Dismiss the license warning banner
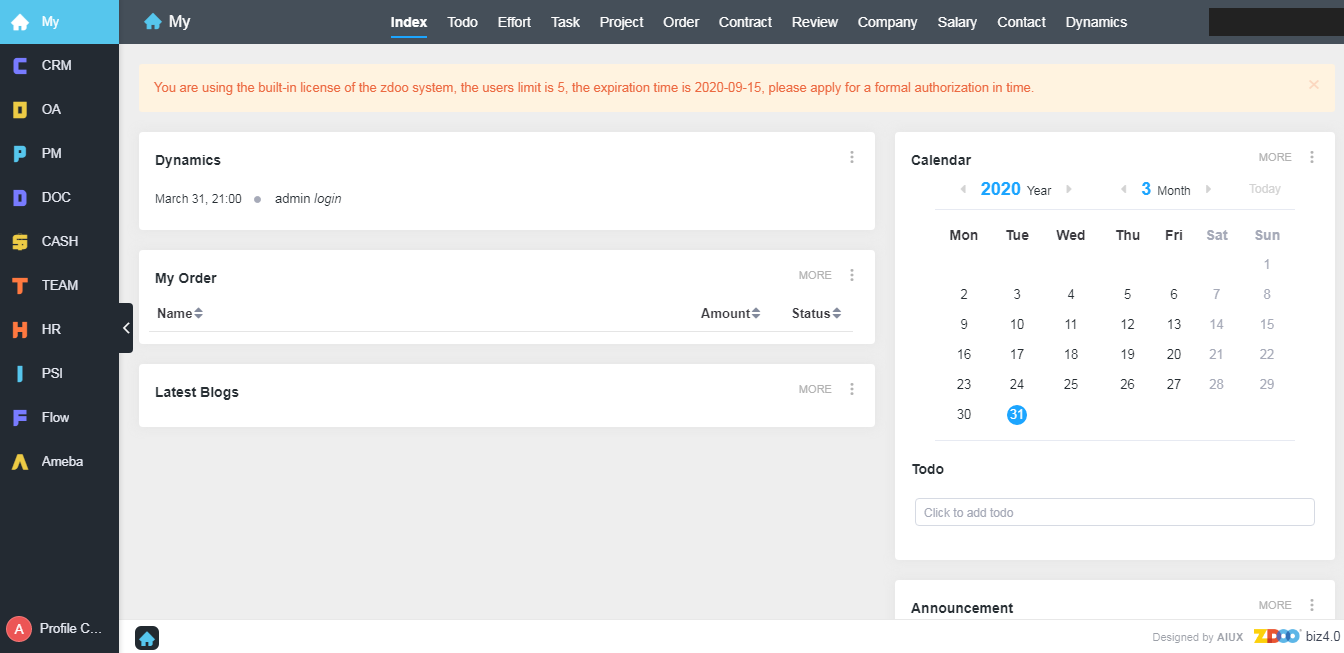 tap(1314, 85)
